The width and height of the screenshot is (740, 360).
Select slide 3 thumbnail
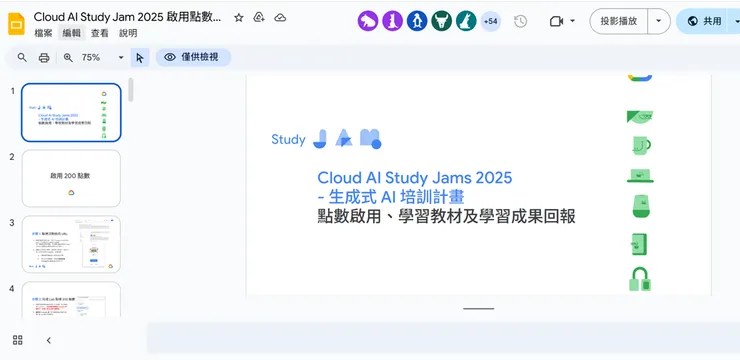(x=71, y=244)
